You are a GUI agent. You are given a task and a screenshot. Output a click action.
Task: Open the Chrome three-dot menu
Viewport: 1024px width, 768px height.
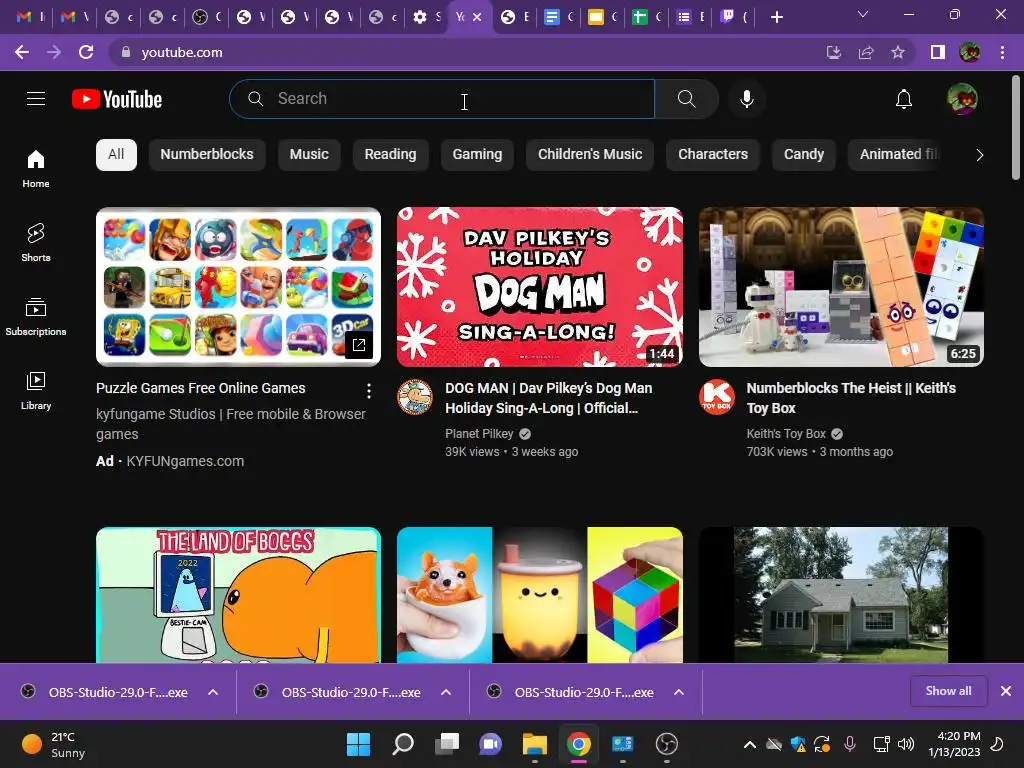click(x=1002, y=52)
